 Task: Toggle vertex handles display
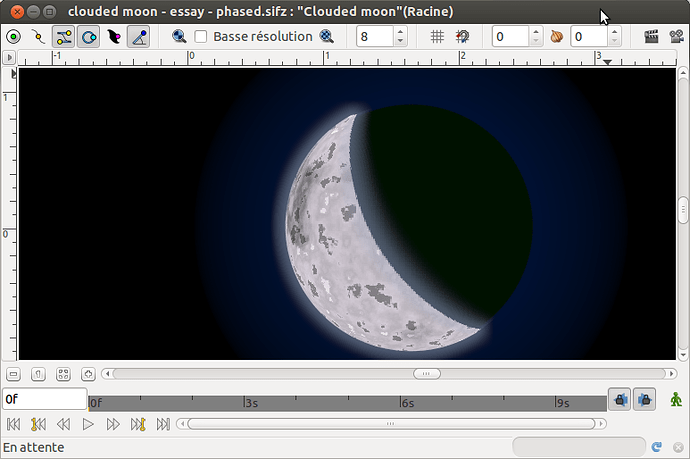click(x=39, y=37)
